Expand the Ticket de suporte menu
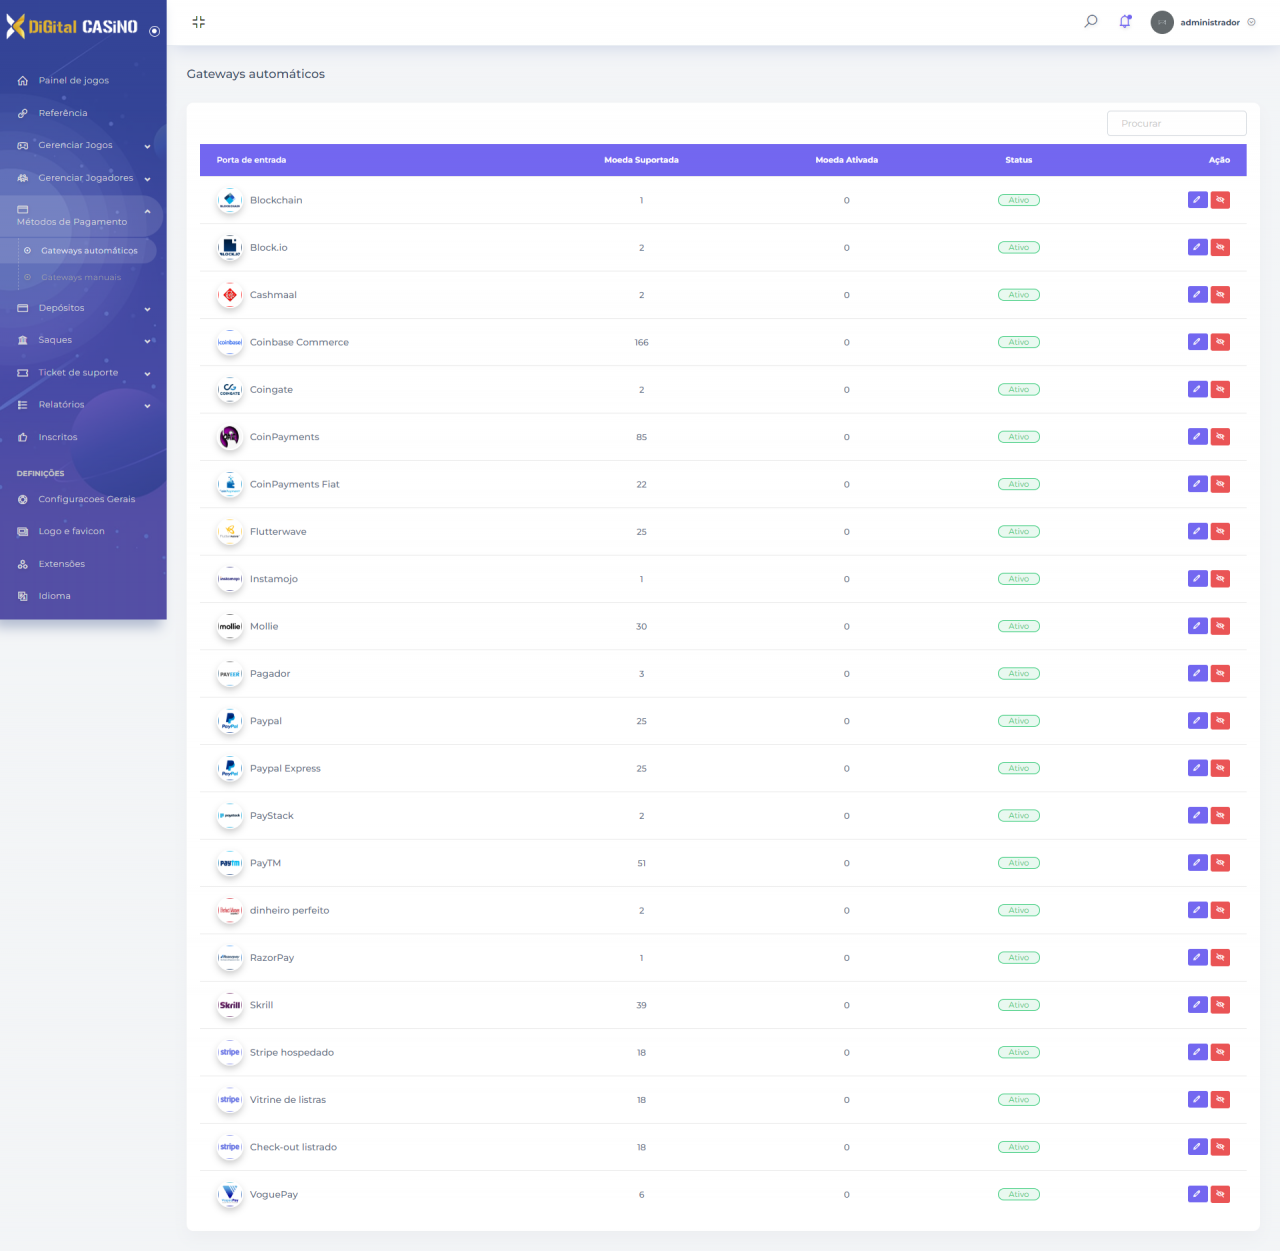Image resolution: width=1280 pixels, height=1251 pixels. click(x=83, y=373)
